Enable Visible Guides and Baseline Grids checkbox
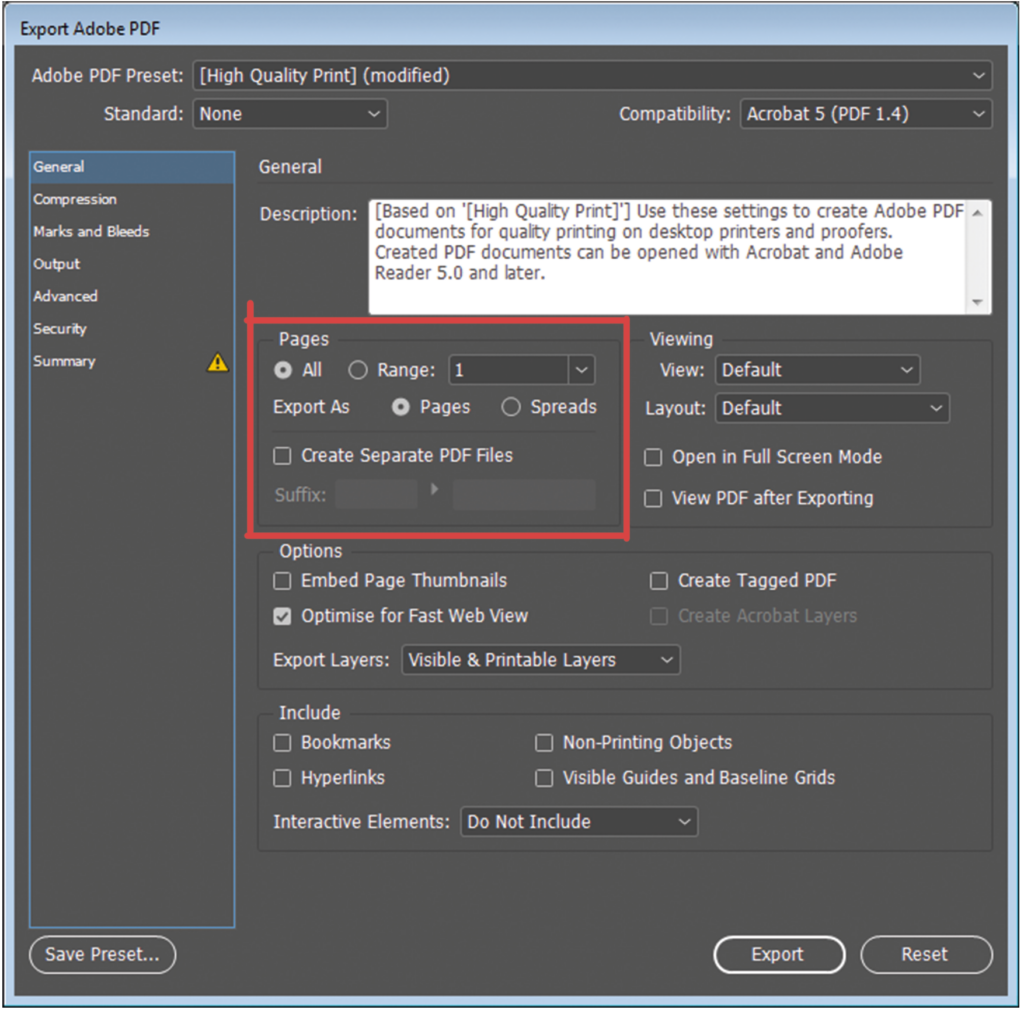1024x1017 pixels. tap(544, 778)
